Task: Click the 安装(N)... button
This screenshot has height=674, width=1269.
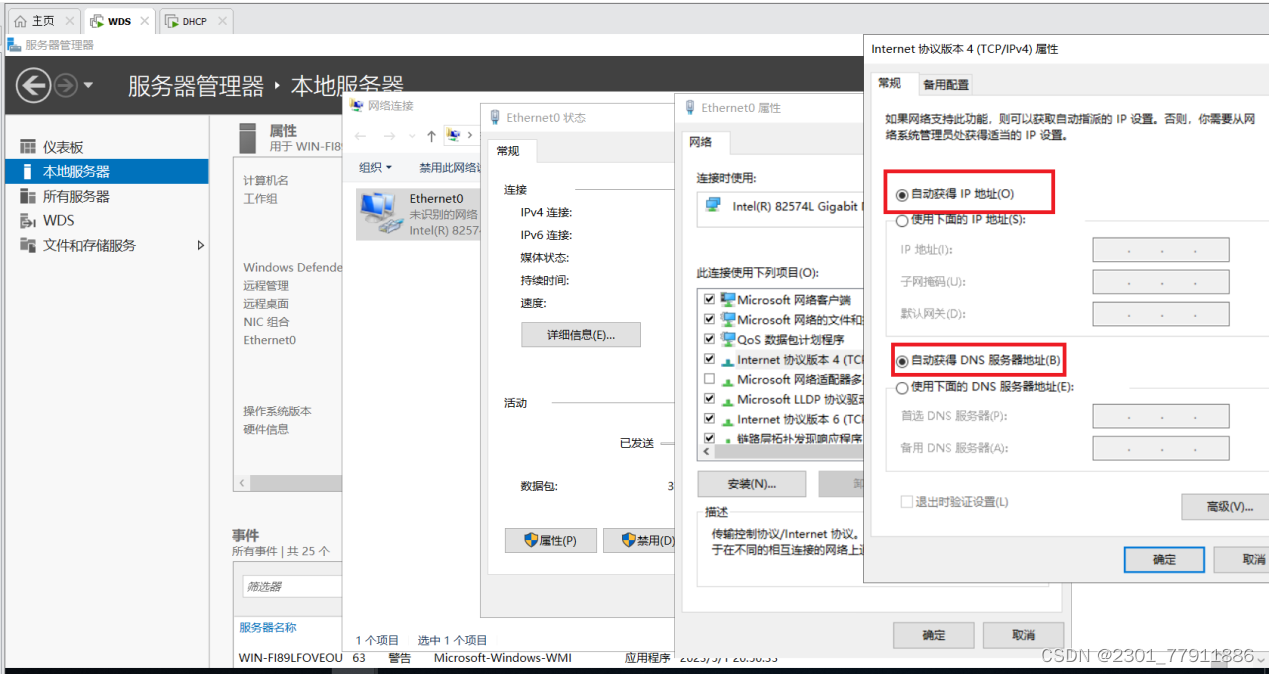Action: (x=752, y=484)
